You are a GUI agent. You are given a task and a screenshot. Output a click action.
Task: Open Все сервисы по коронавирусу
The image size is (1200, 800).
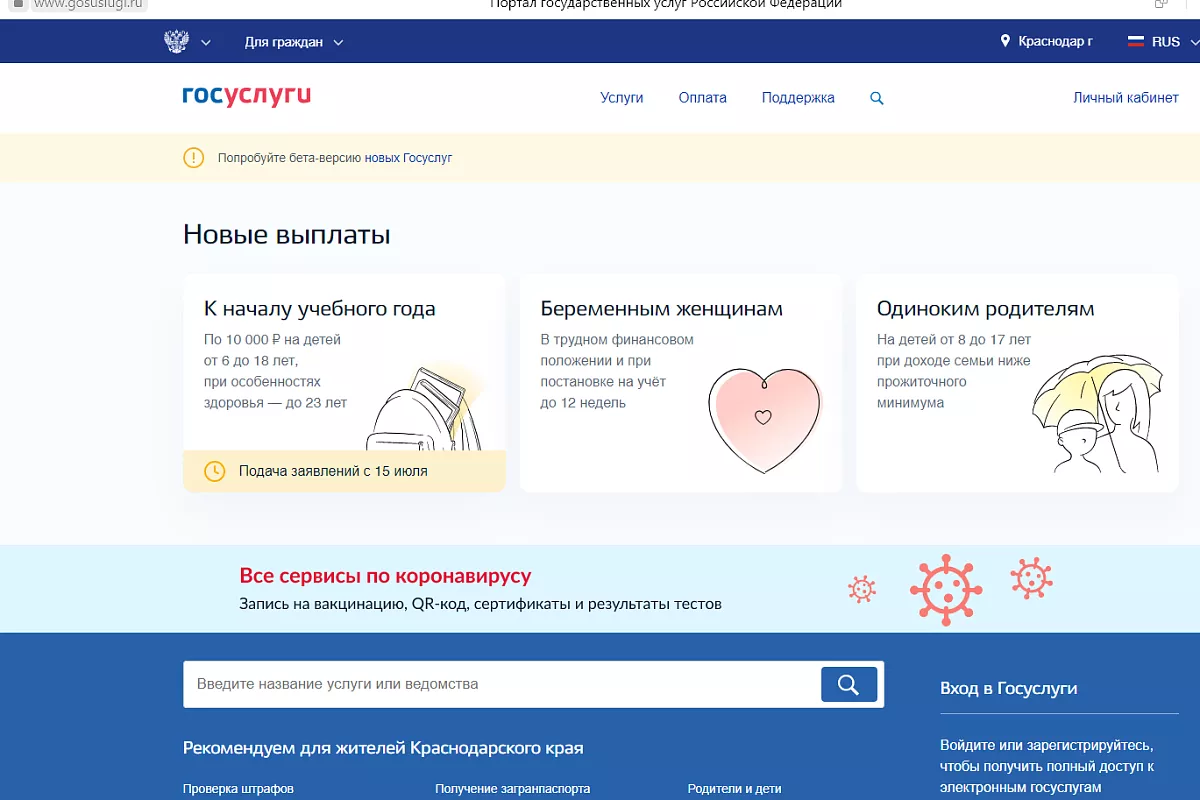click(x=385, y=576)
